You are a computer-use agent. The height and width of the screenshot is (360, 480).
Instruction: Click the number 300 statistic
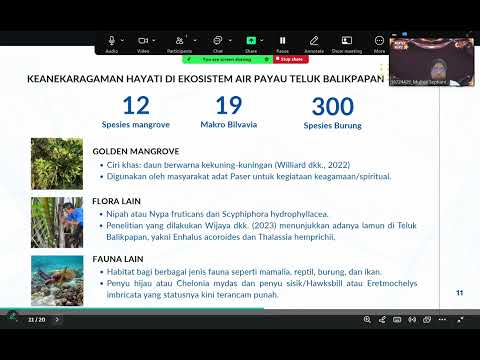(x=333, y=106)
